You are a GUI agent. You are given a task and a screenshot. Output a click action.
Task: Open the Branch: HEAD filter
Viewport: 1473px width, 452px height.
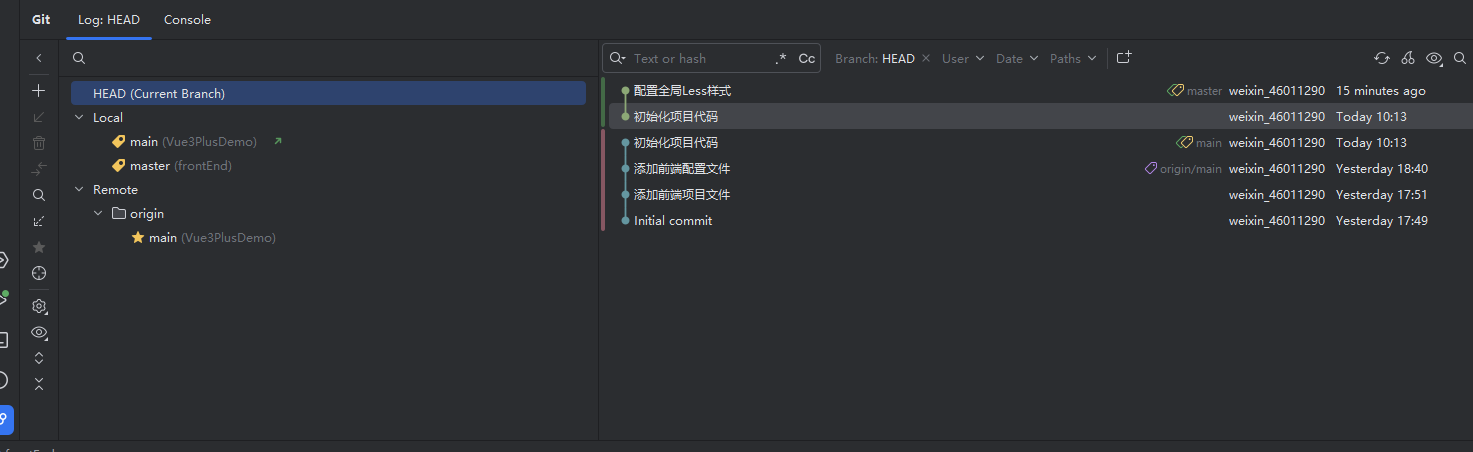875,58
